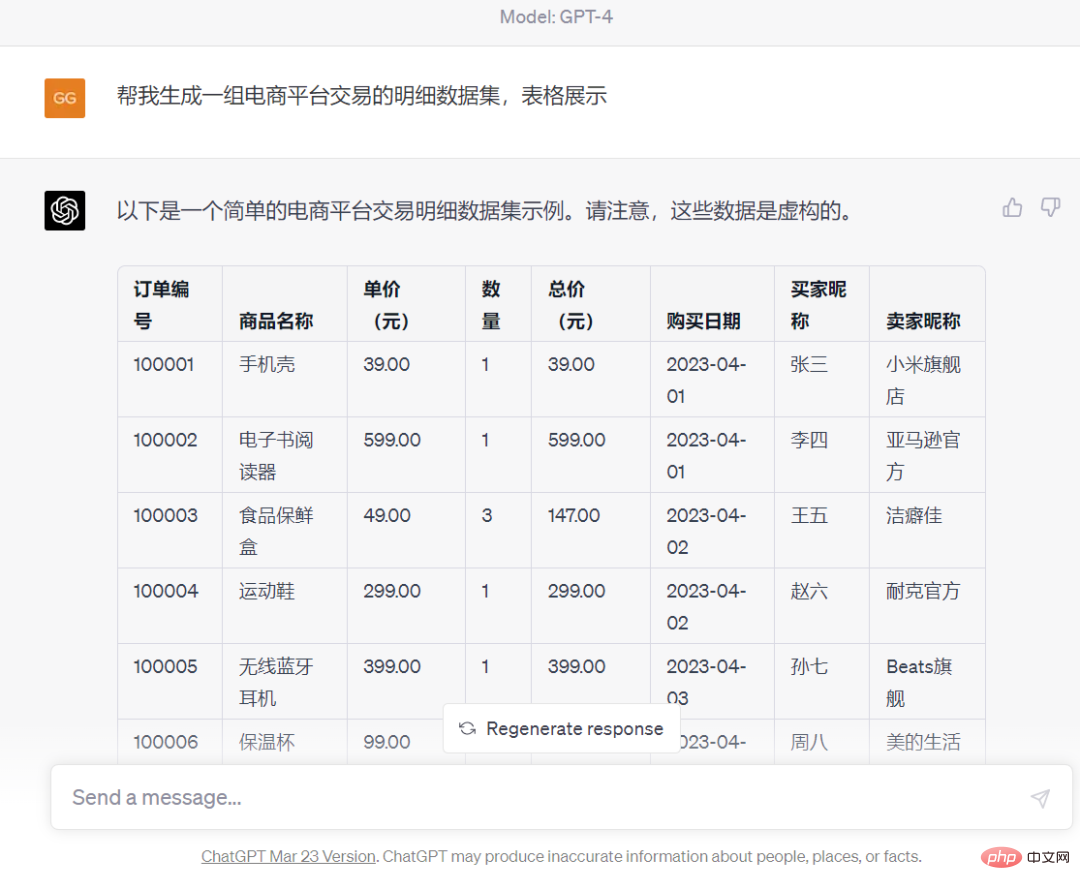Click the orange GG user avatar

coord(65,98)
